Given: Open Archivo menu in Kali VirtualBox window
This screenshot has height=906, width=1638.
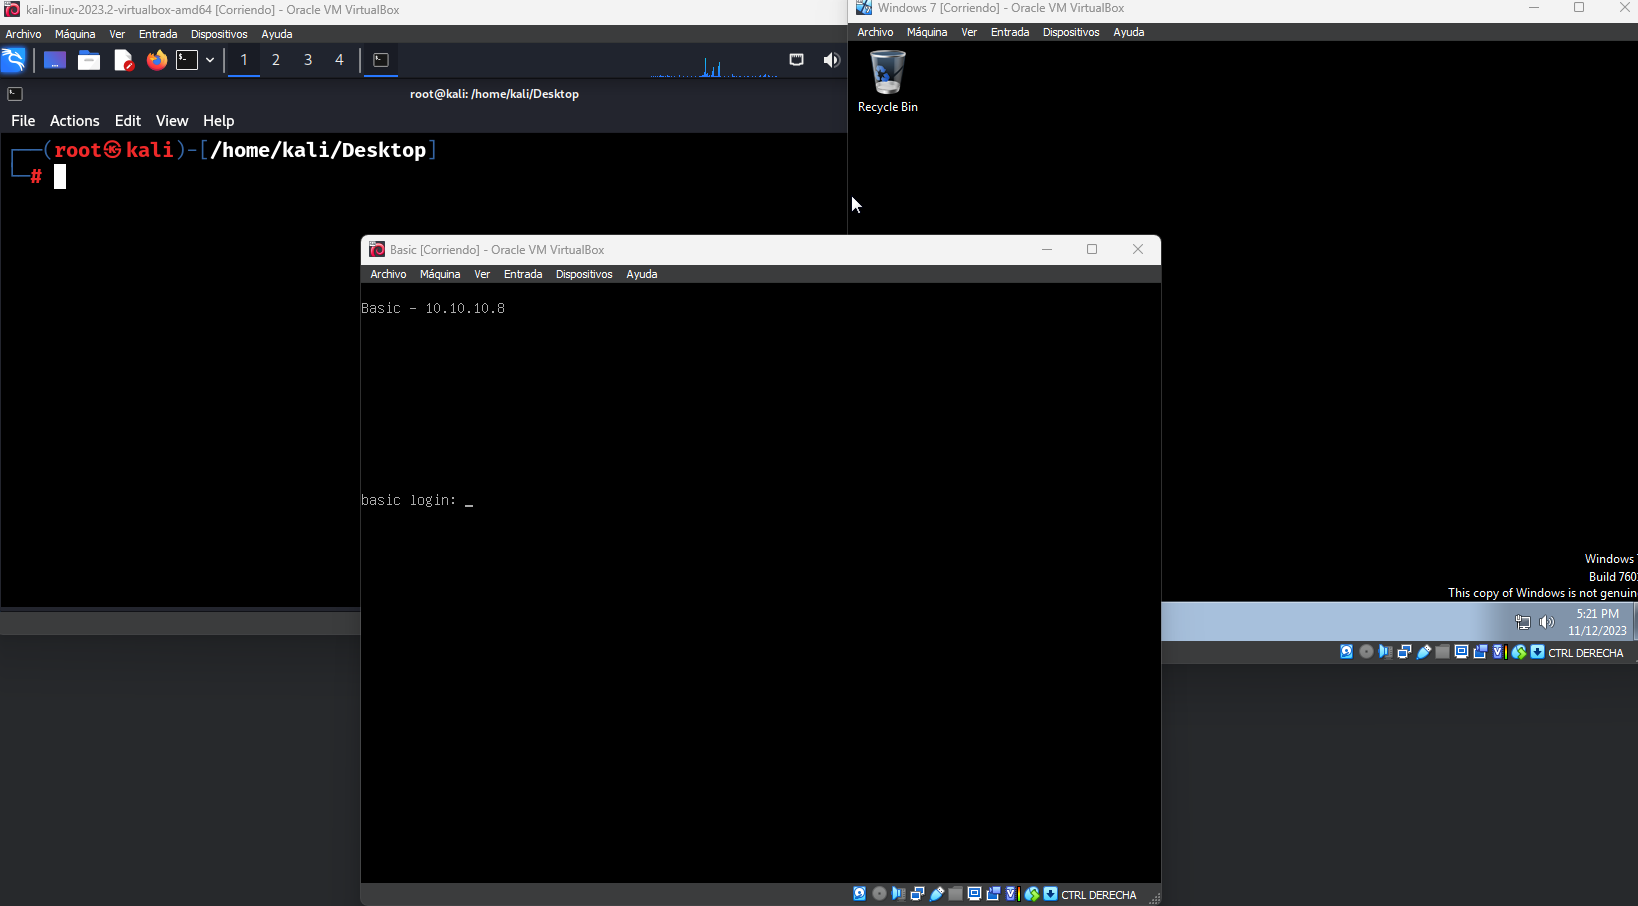Looking at the screenshot, I should pyautogui.click(x=24, y=34).
